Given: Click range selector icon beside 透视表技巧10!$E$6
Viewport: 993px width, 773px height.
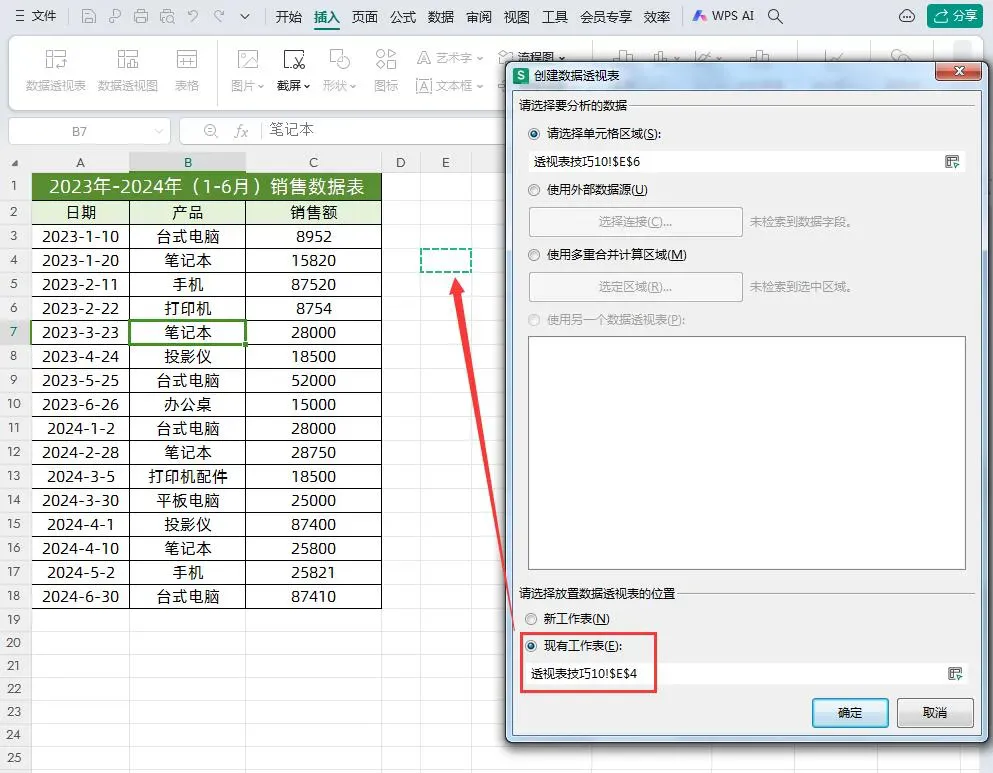Looking at the screenshot, I should (x=952, y=162).
